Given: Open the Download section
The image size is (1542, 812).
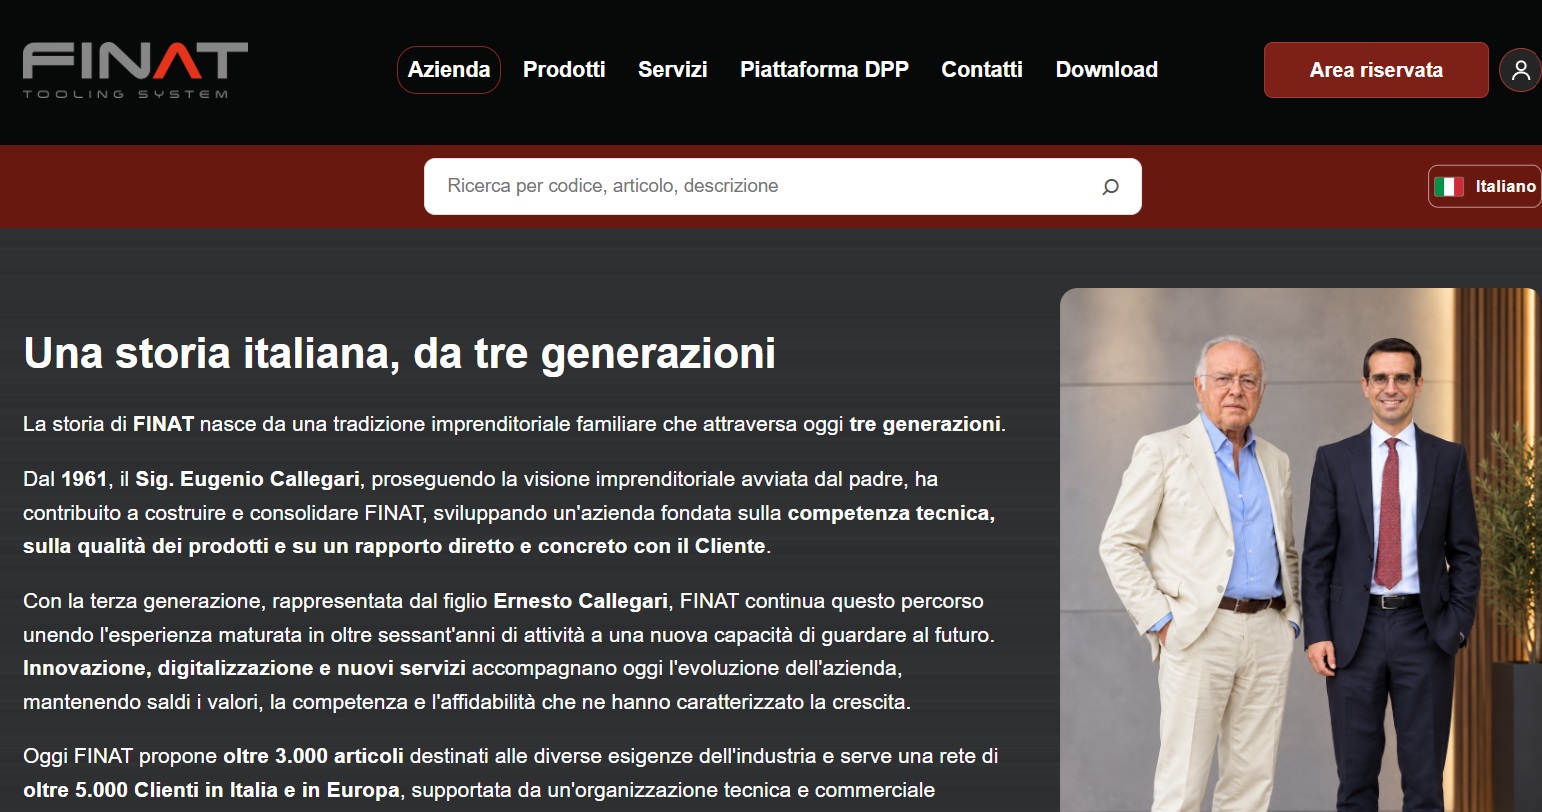Looking at the screenshot, I should tap(1107, 70).
